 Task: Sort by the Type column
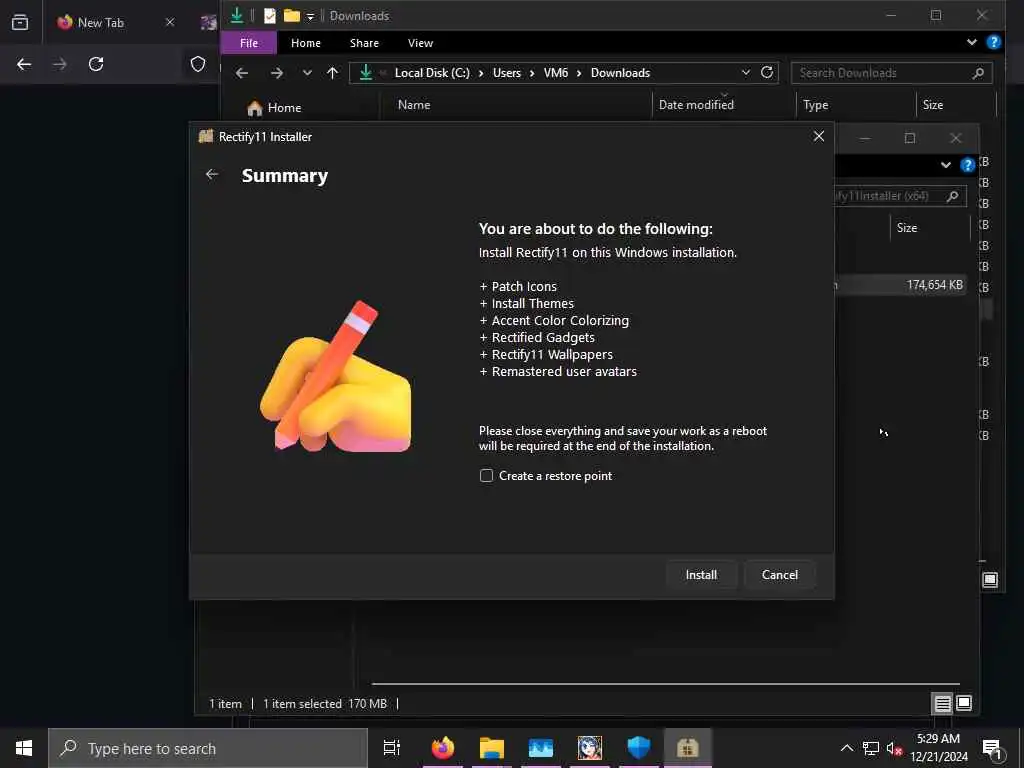click(x=816, y=105)
